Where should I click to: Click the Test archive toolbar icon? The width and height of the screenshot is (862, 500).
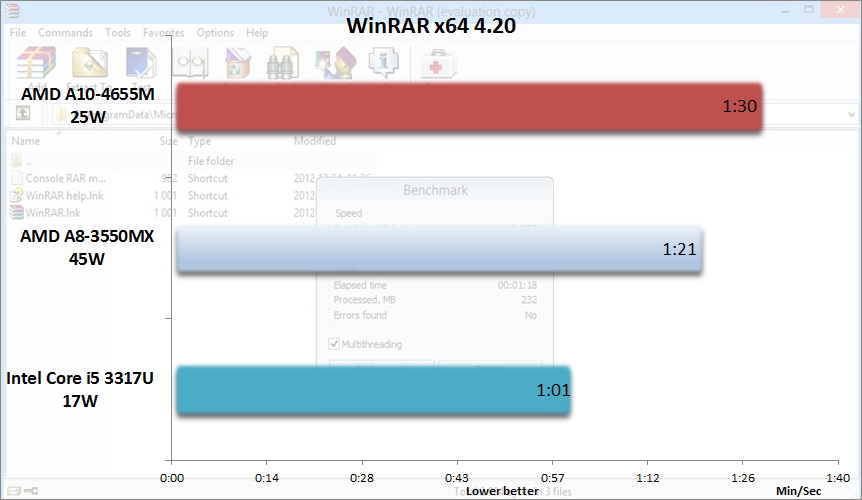point(141,63)
